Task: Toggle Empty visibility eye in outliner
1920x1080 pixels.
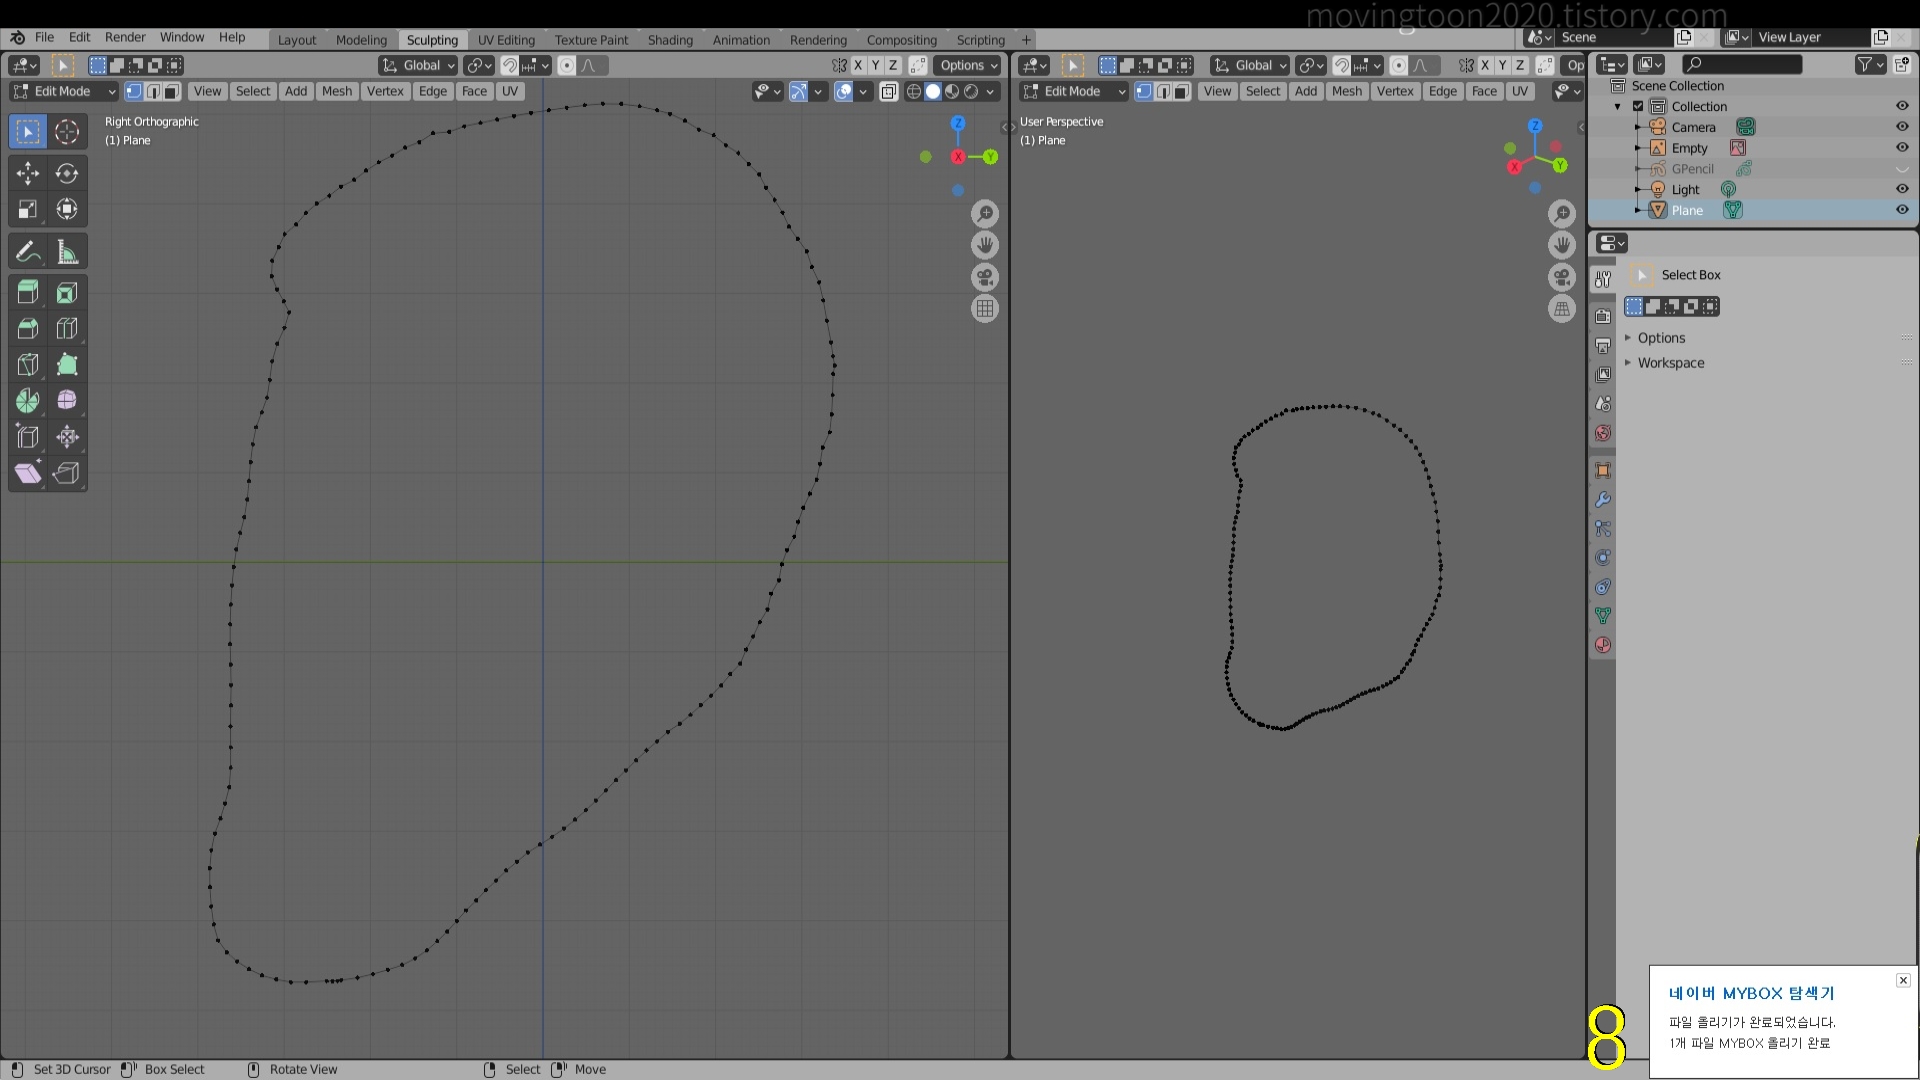Action: tap(1902, 147)
